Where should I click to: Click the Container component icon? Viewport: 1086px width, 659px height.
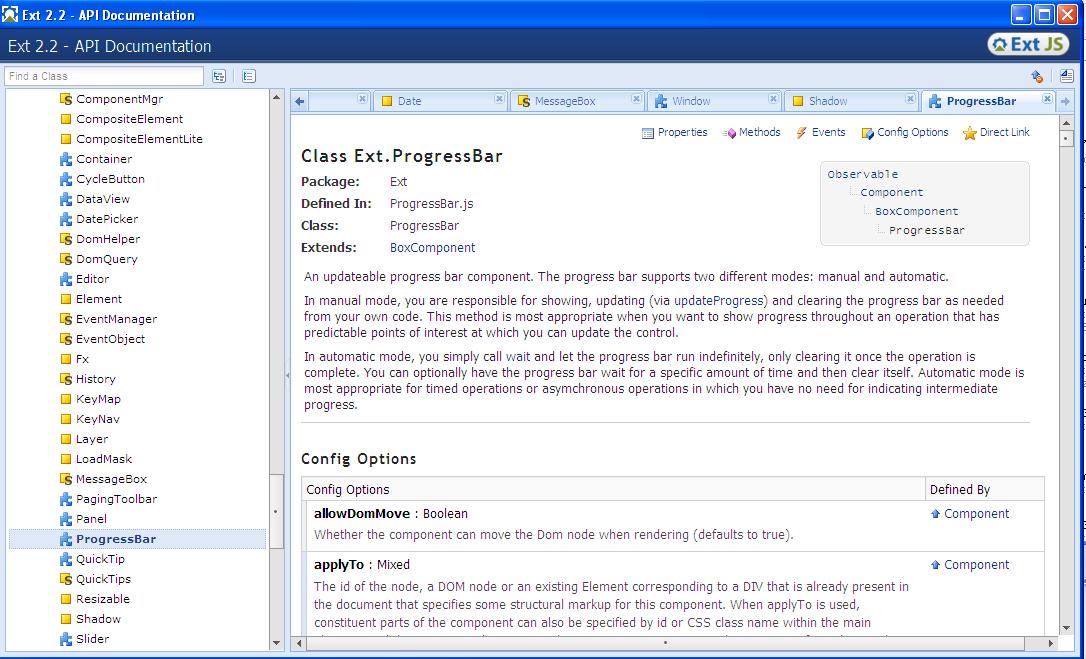pyautogui.click(x=66, y=159)
